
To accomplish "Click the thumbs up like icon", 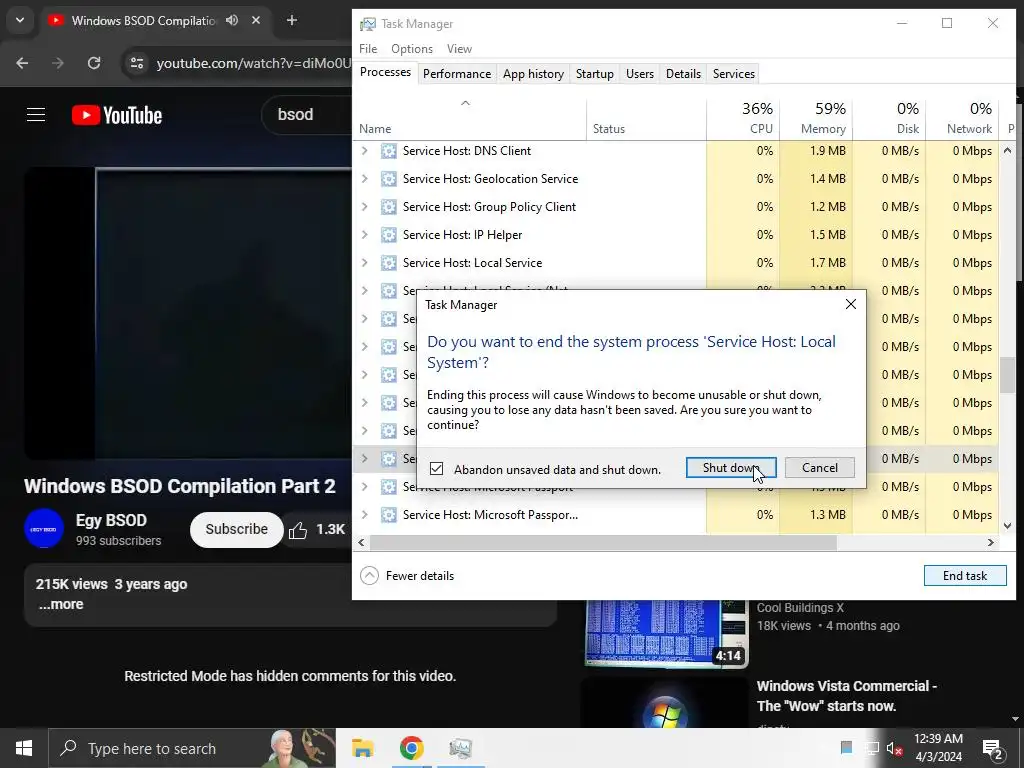I will point(298,530).
